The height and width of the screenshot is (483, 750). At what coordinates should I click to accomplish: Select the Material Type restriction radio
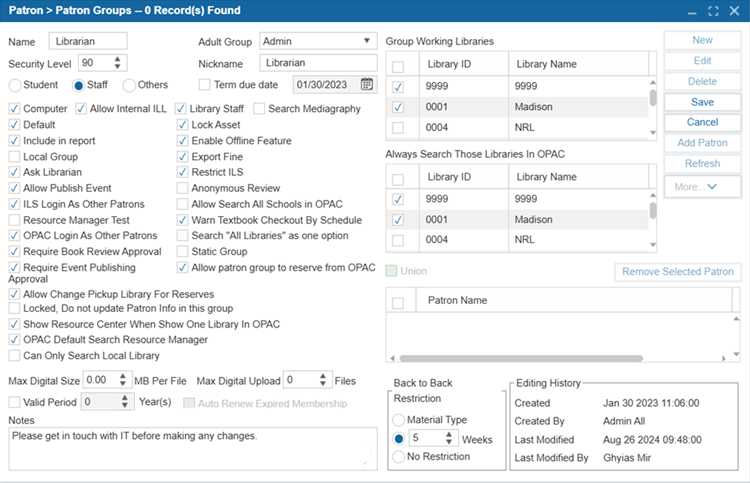(x=398, y=420)
